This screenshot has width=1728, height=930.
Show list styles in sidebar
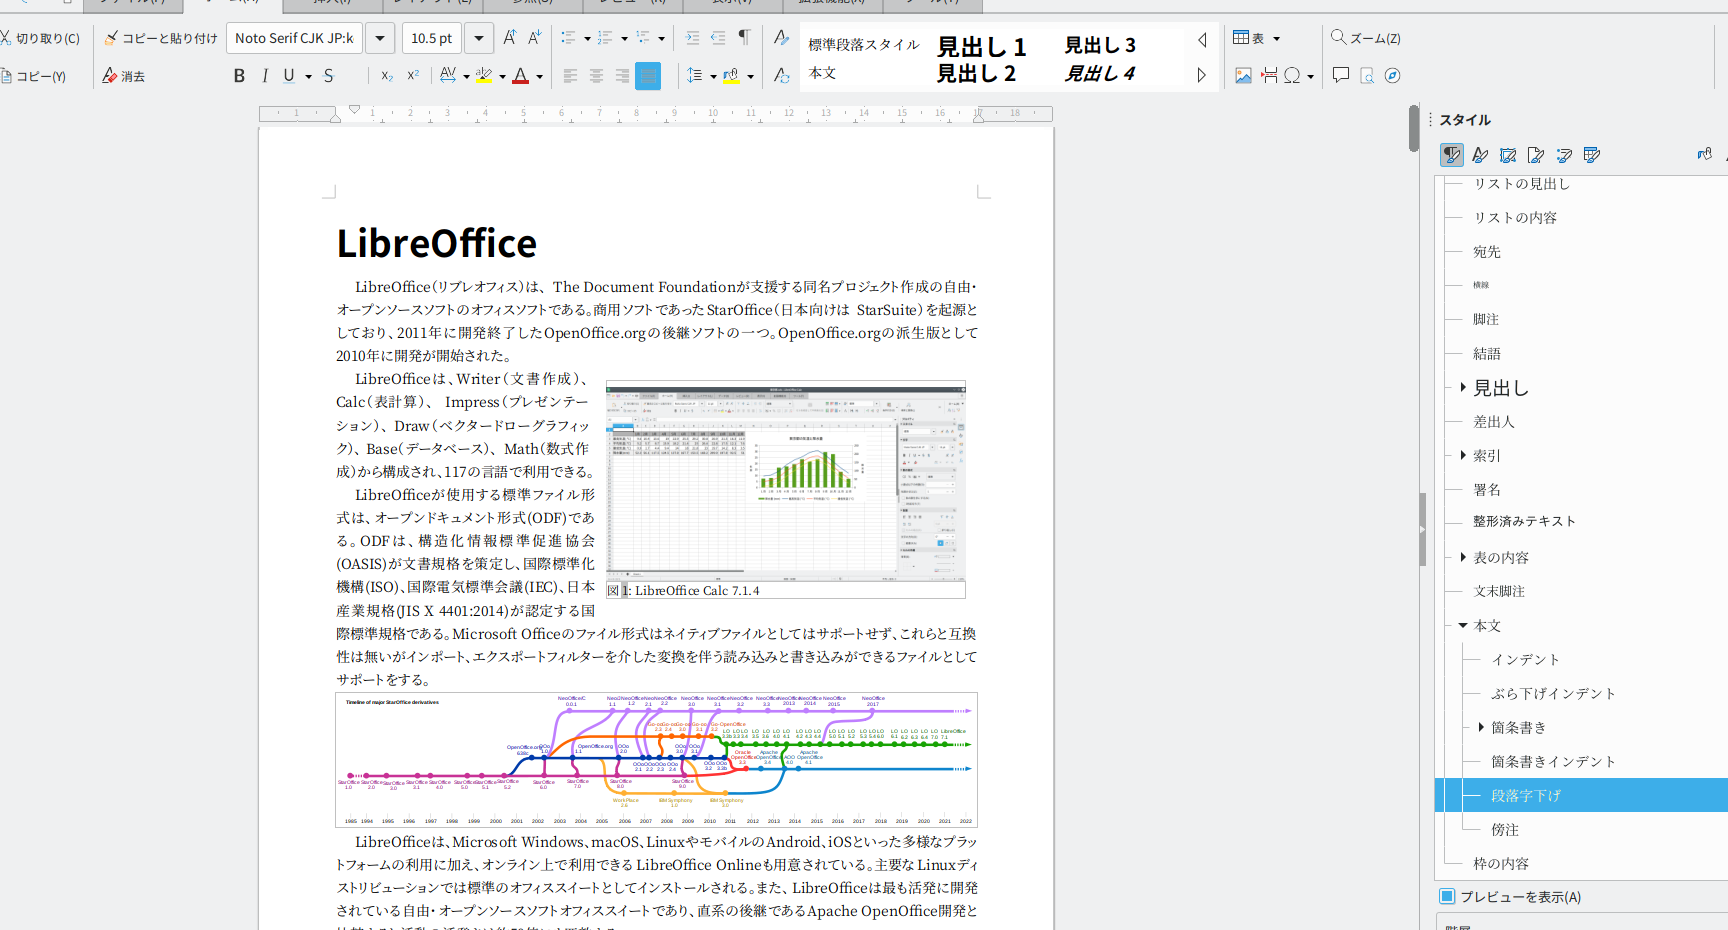(x=1564, y=155)
